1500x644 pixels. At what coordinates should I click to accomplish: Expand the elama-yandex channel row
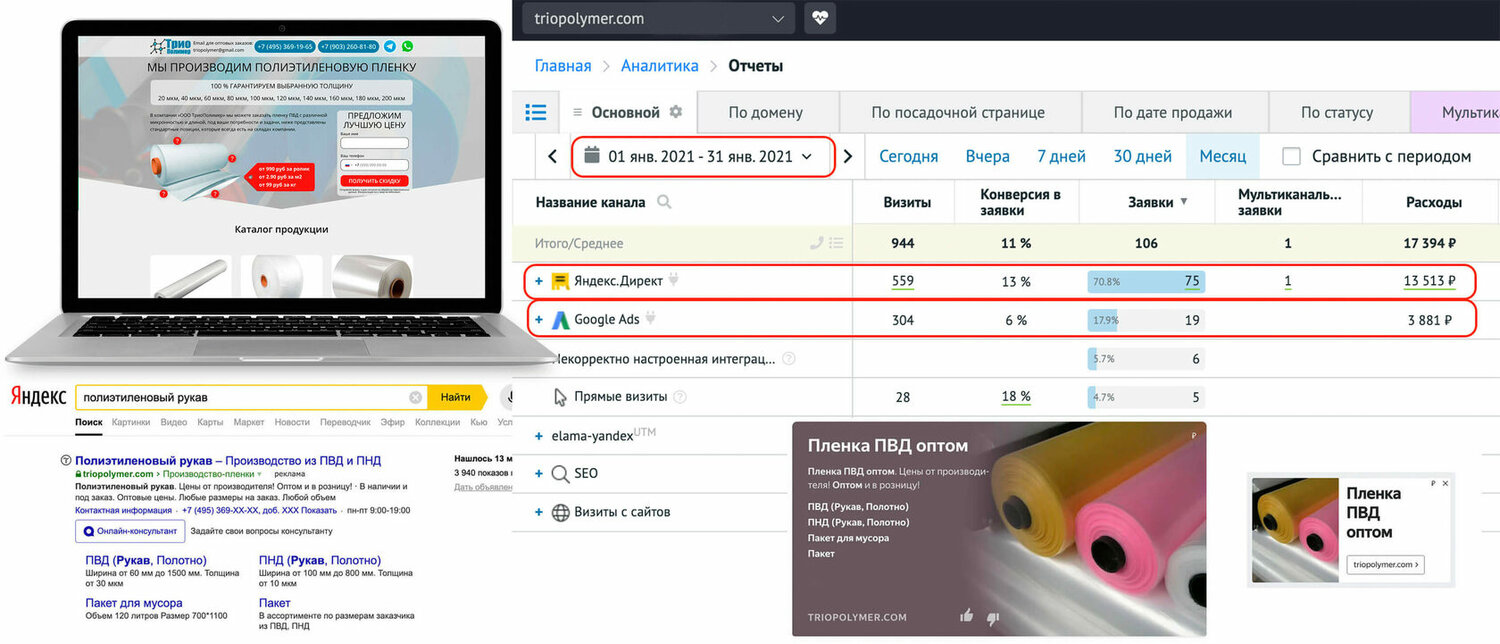(539, 436)
